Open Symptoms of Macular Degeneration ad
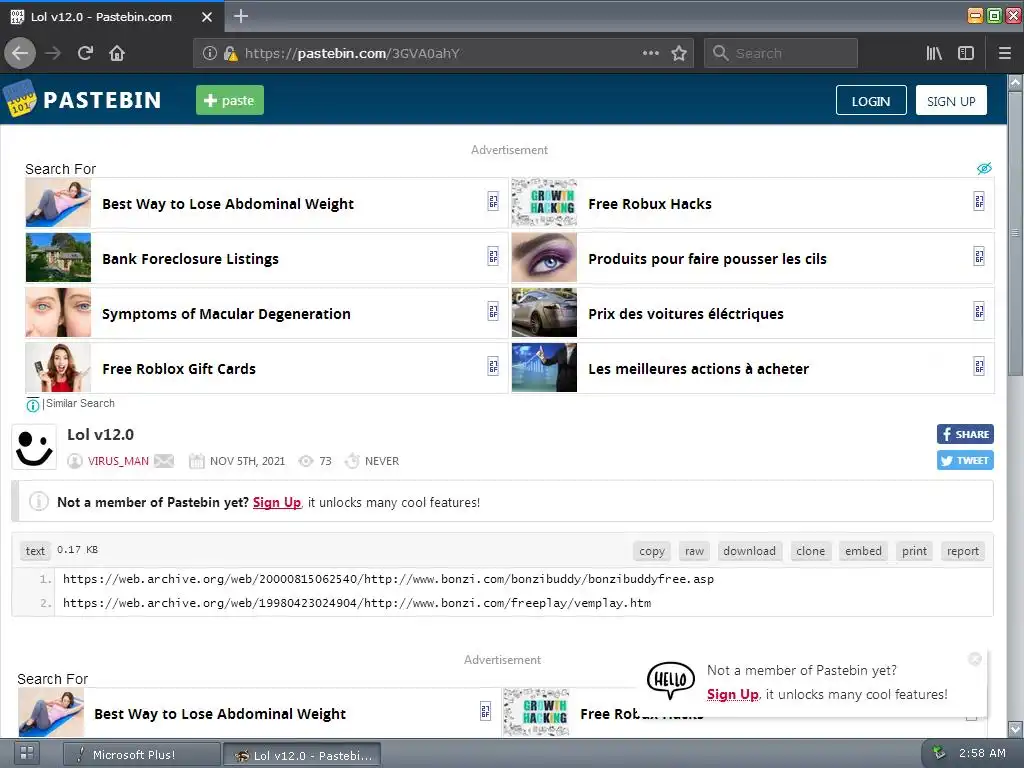 266,313
